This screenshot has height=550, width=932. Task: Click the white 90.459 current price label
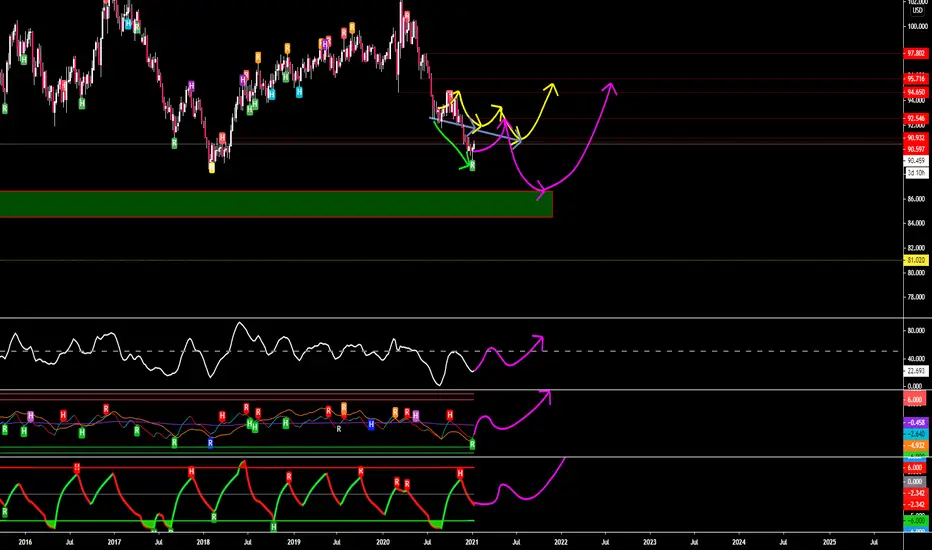pyautogui.click(x=916, y=161)
